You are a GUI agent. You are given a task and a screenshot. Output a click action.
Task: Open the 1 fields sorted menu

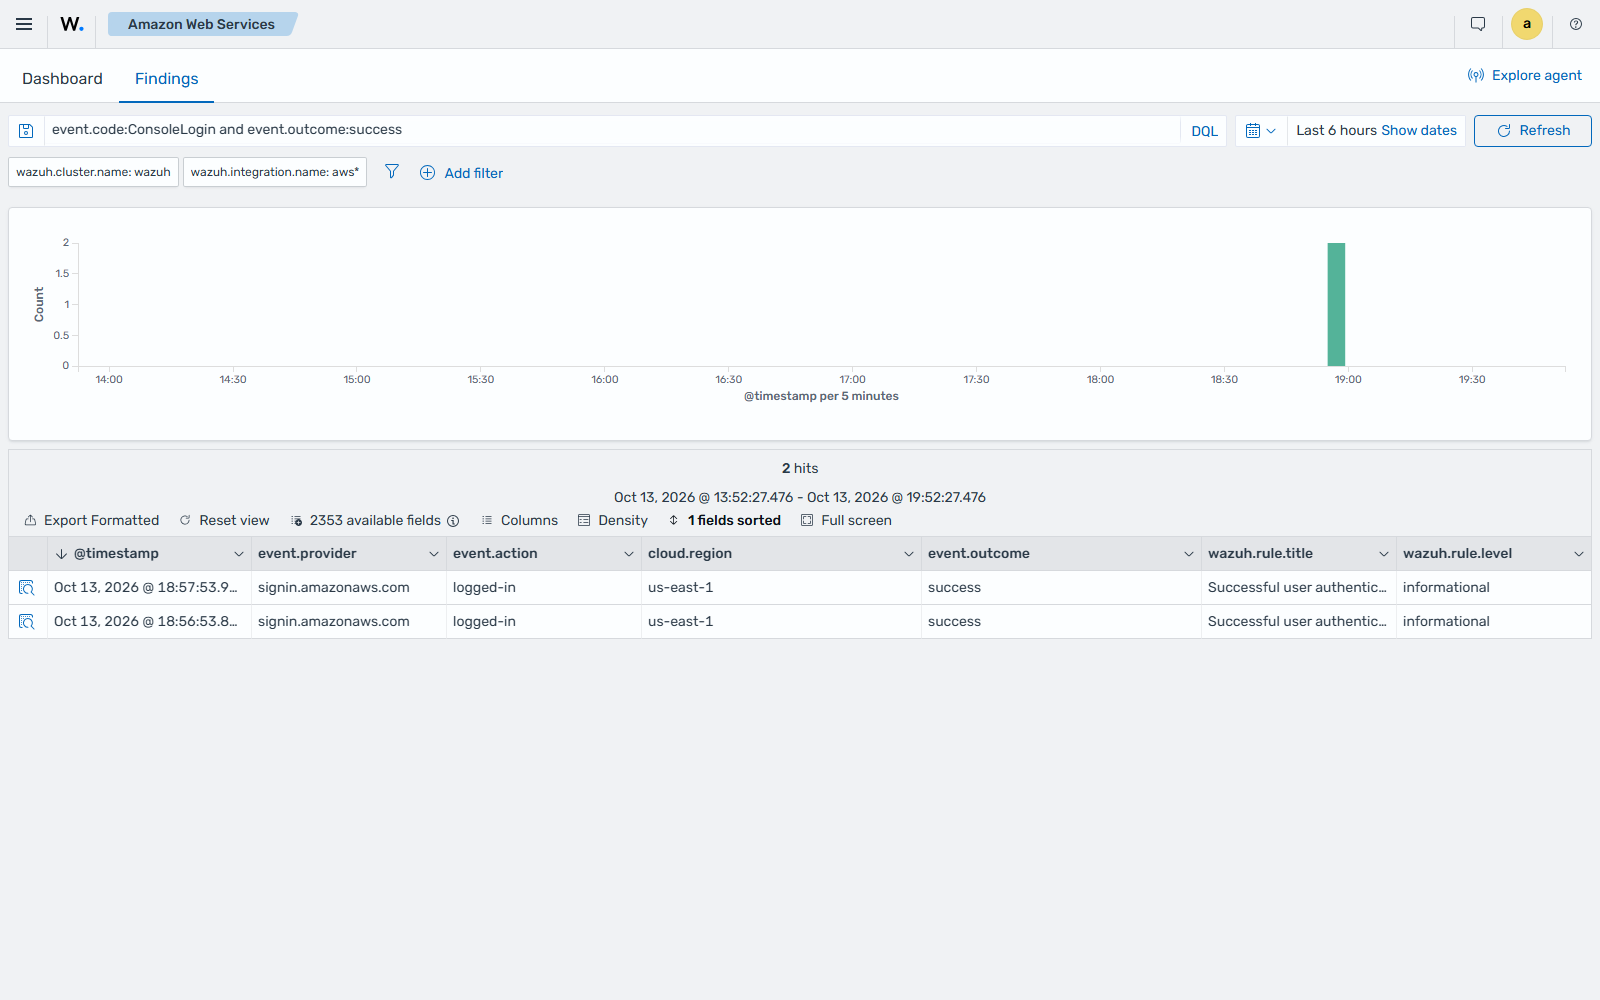click(724, 520)
